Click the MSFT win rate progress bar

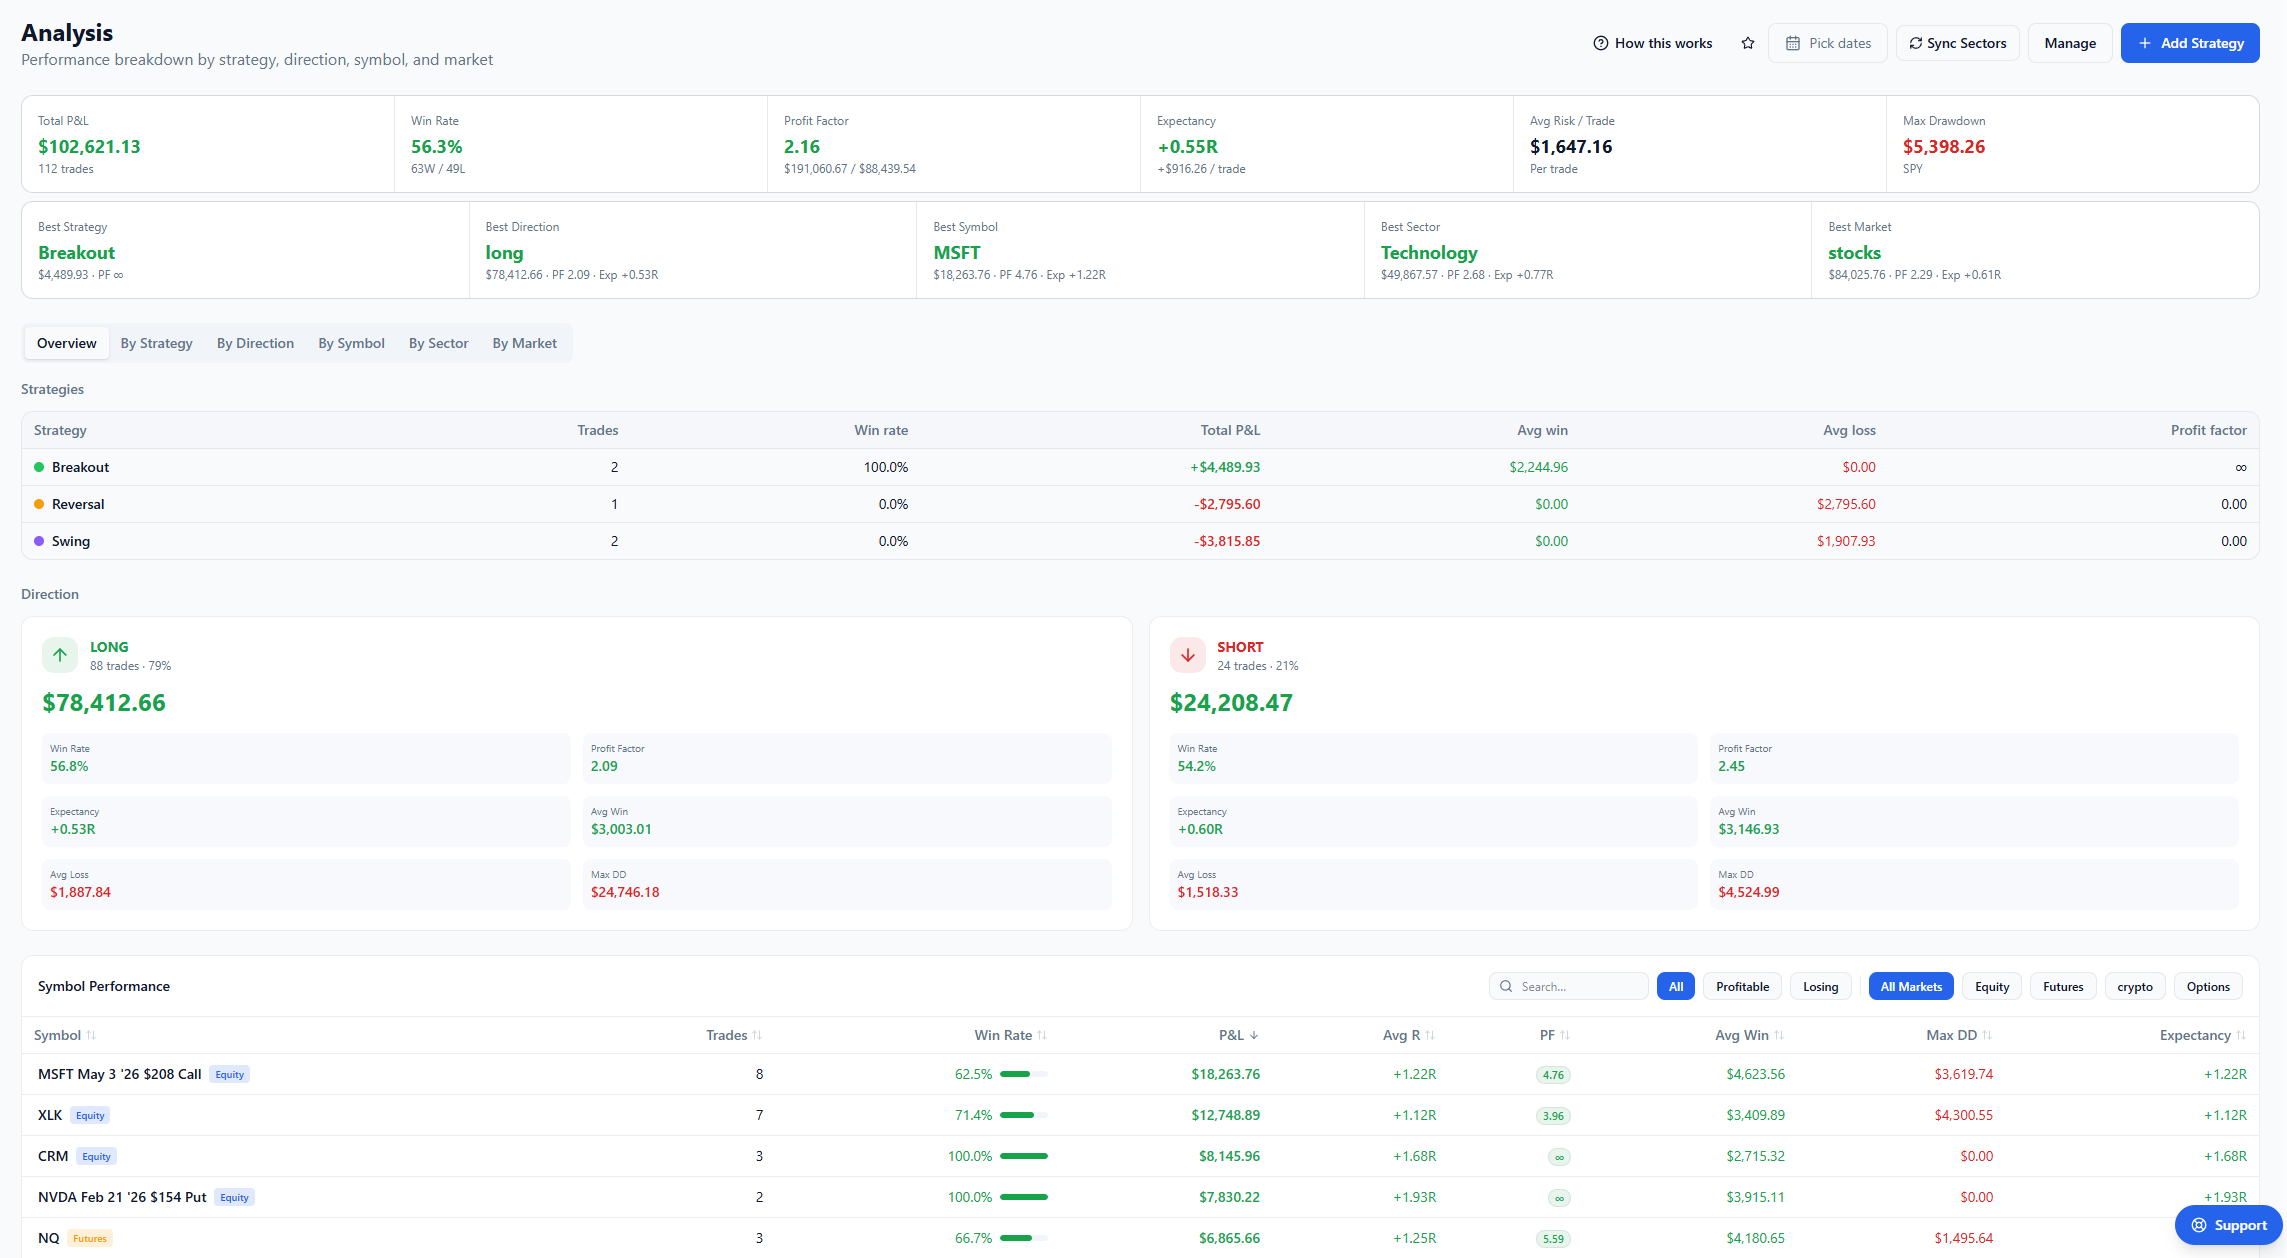coord(1024,1074)
